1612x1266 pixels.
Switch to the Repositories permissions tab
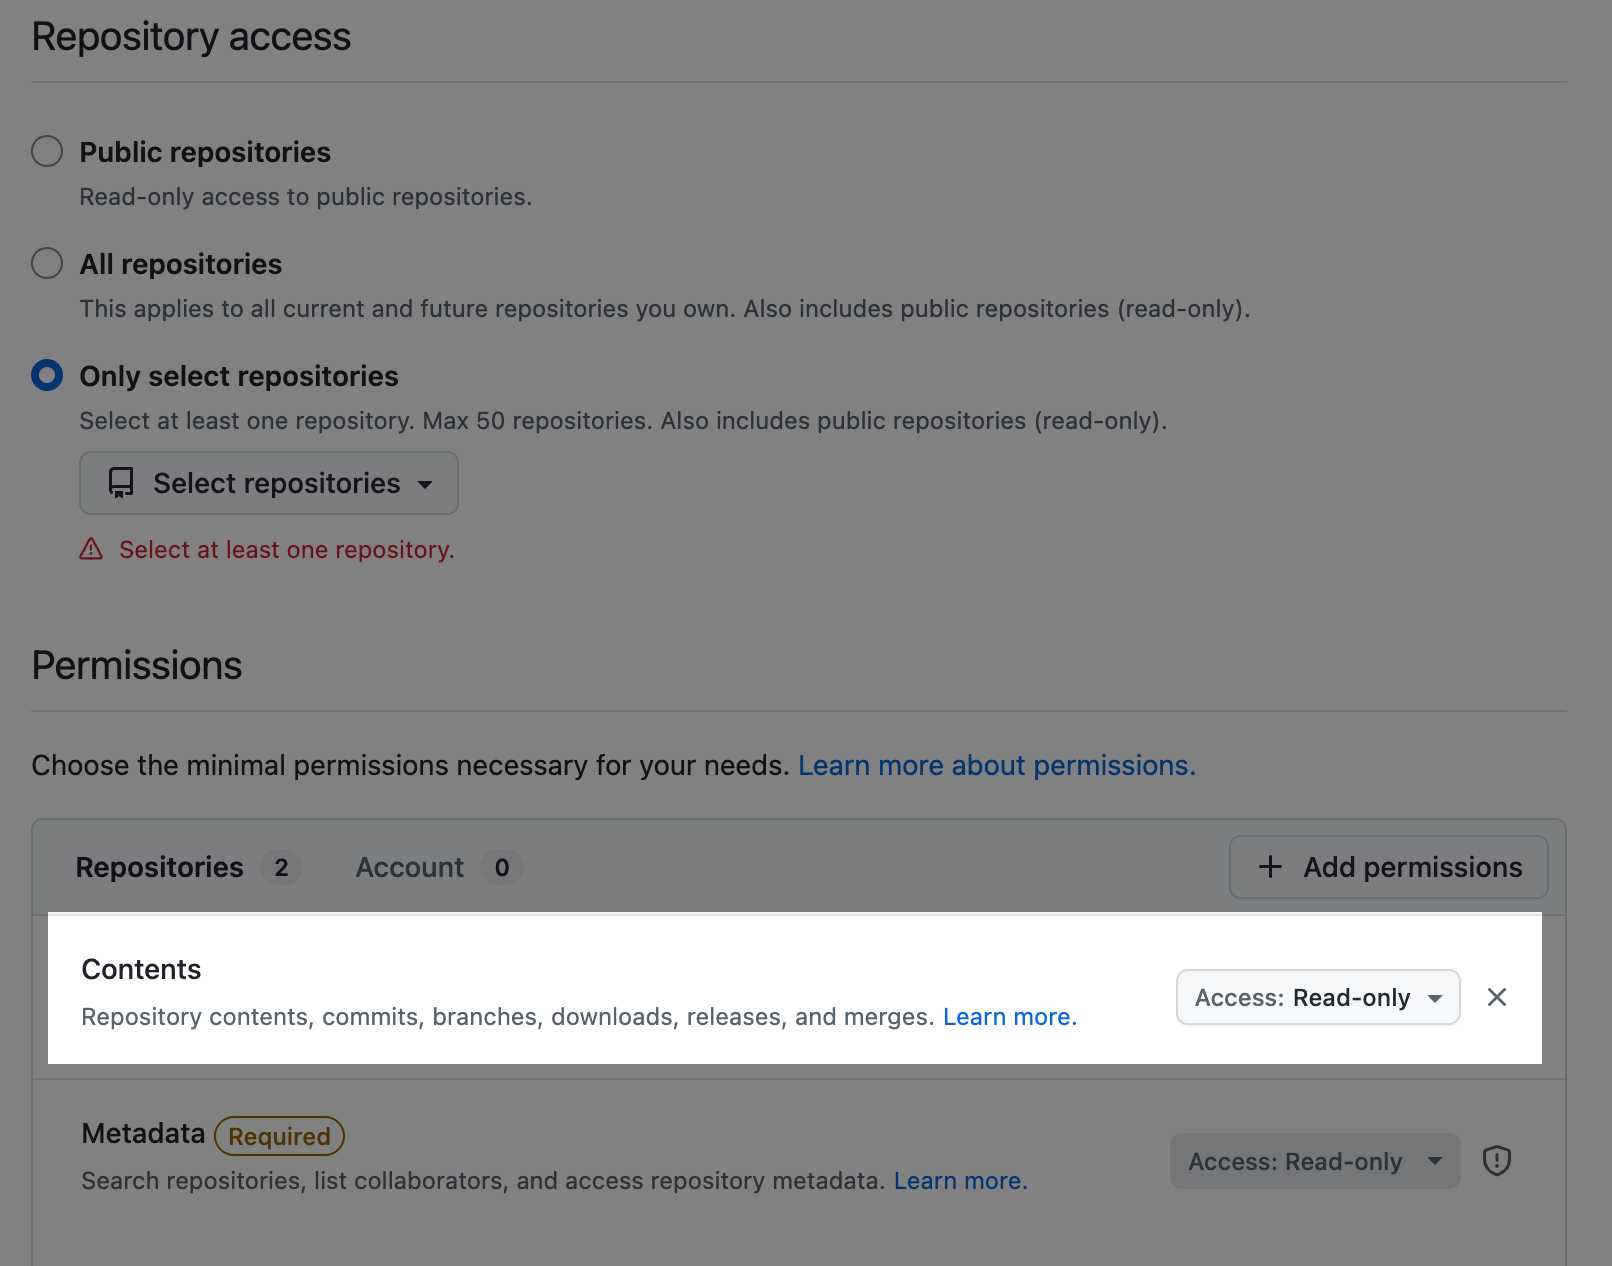coord(160,867)
